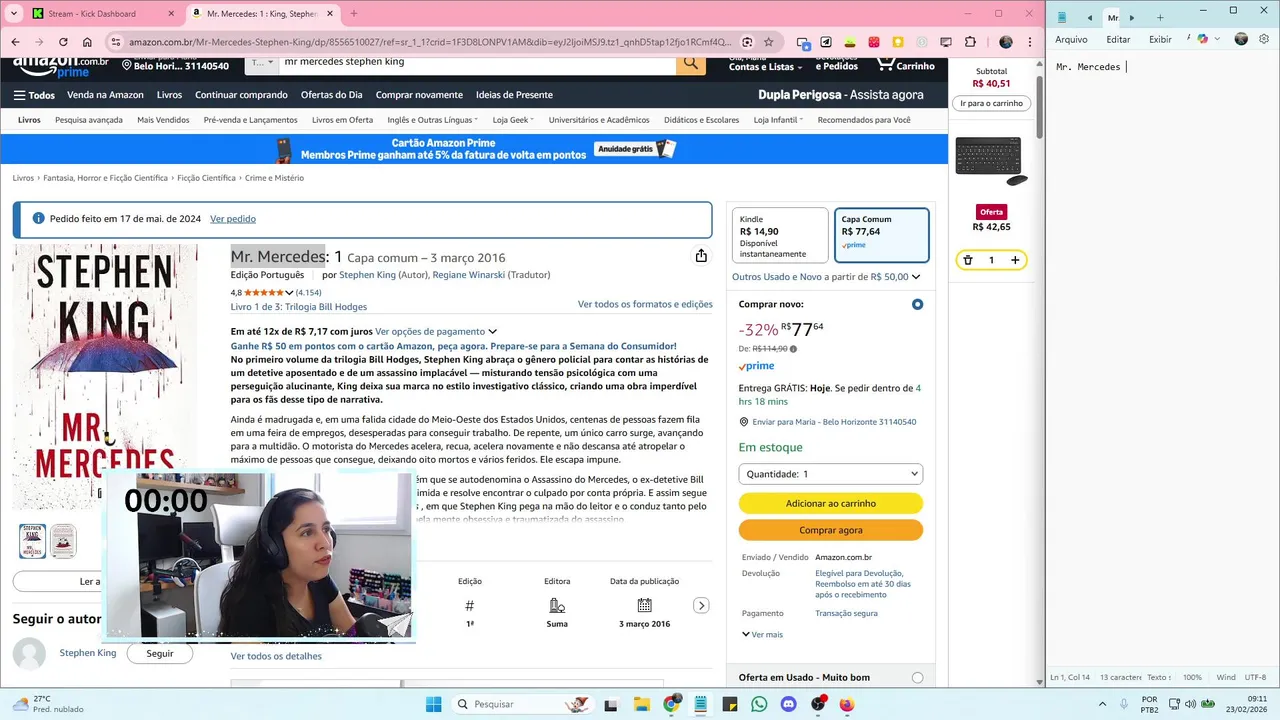Click the trash icon in the cart sidebar
This screenshot has width=1280, height=720.
[x=968, y=260]
